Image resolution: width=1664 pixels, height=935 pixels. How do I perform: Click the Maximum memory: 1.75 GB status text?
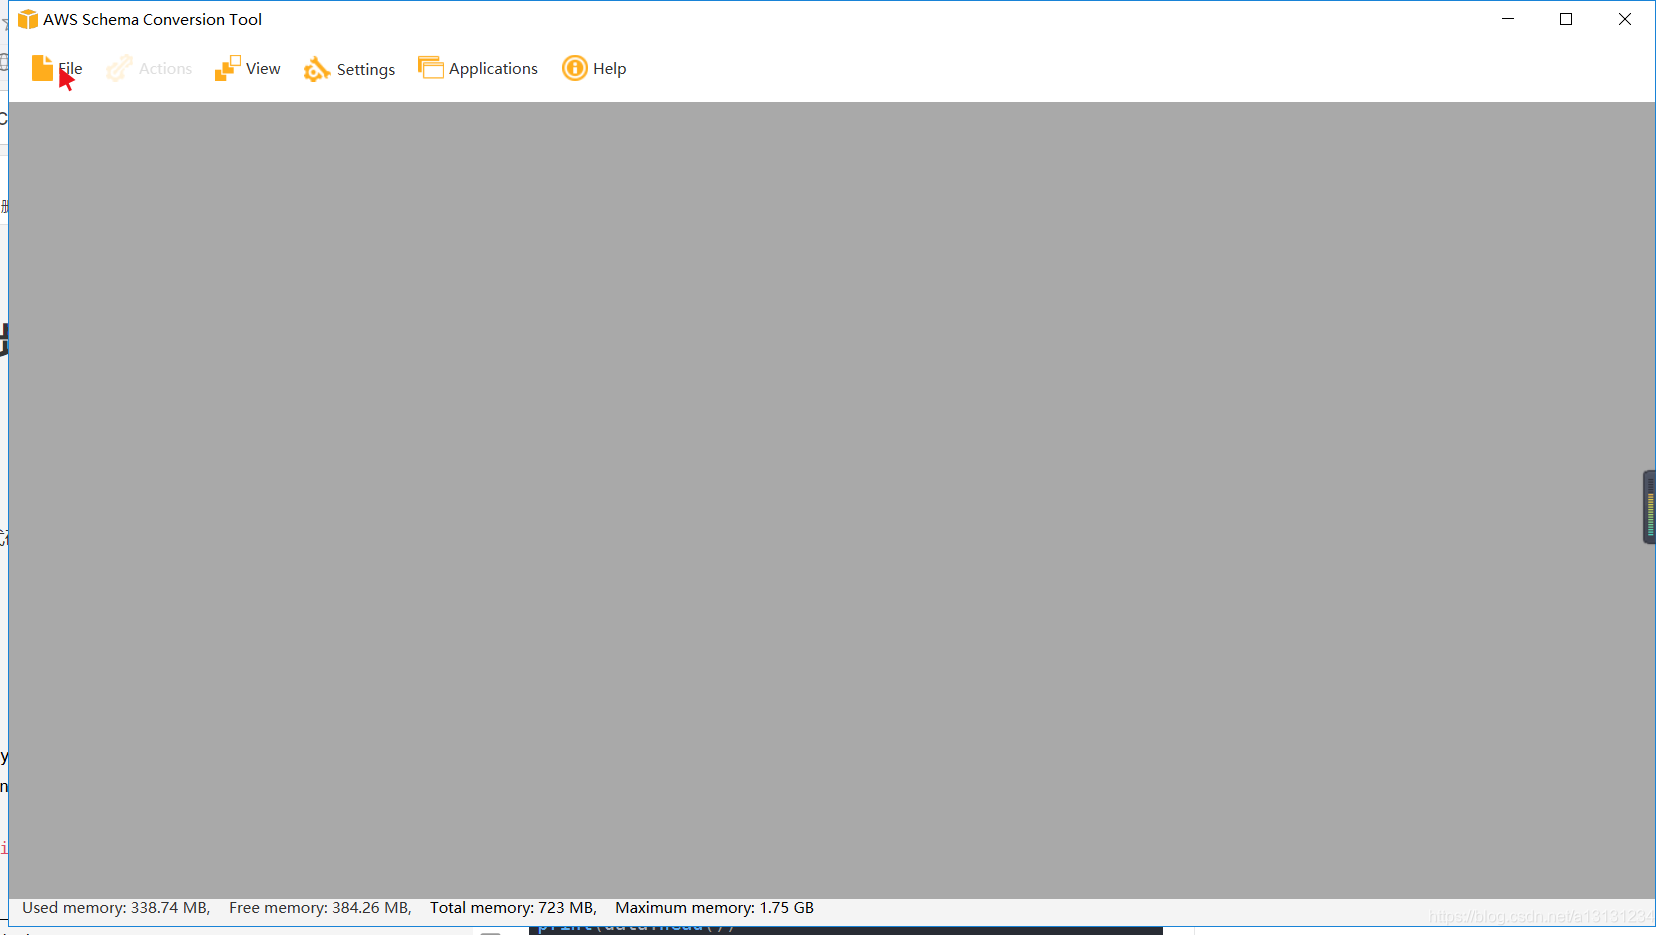714,908
